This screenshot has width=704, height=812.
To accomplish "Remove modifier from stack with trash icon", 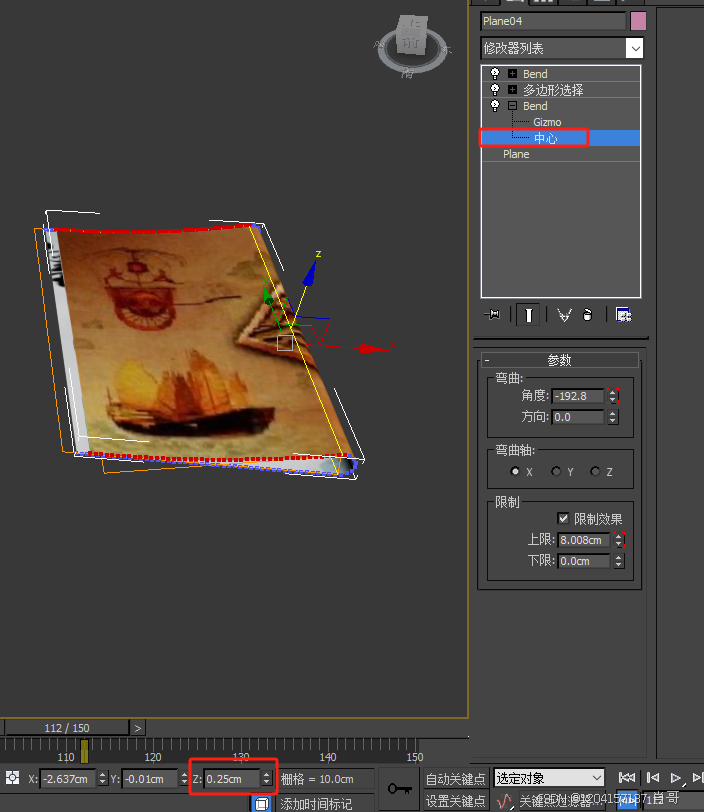I will (x=587, y=314).
